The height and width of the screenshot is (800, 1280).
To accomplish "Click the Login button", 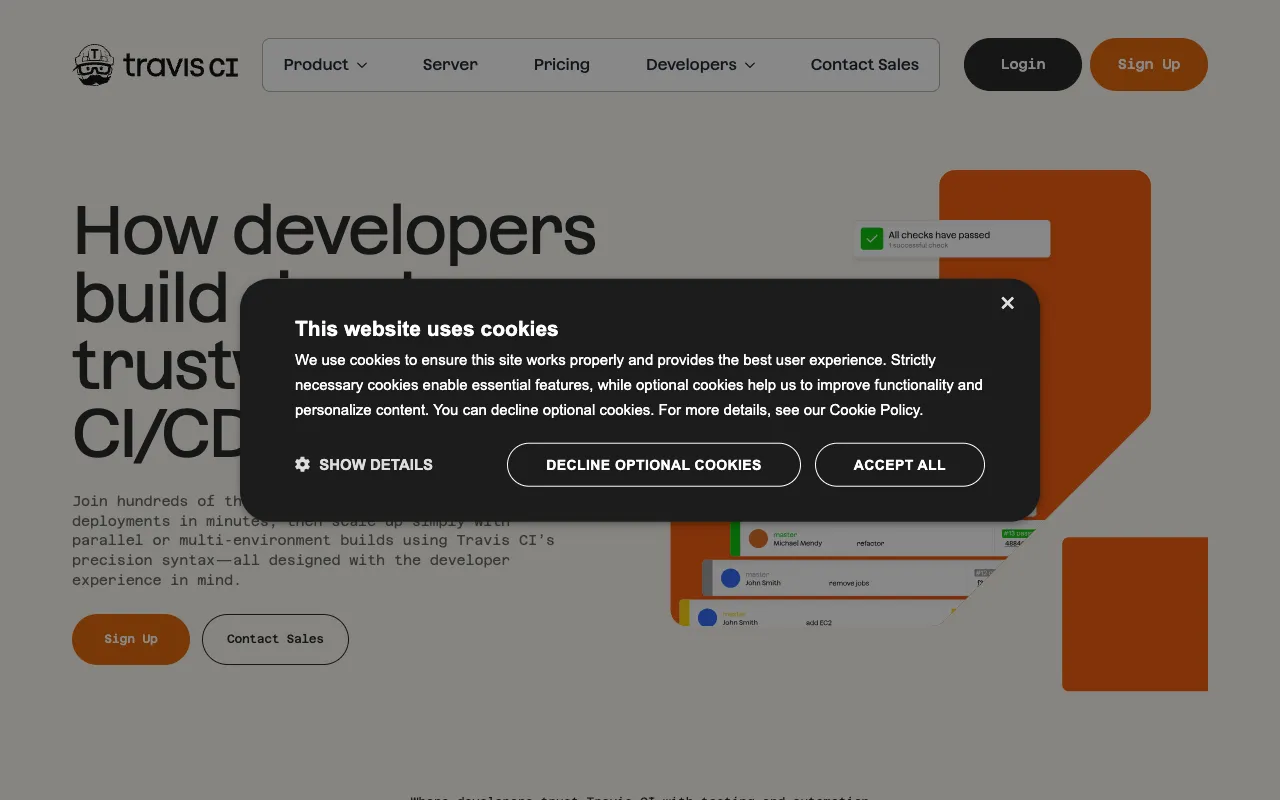I will 1022,64.
